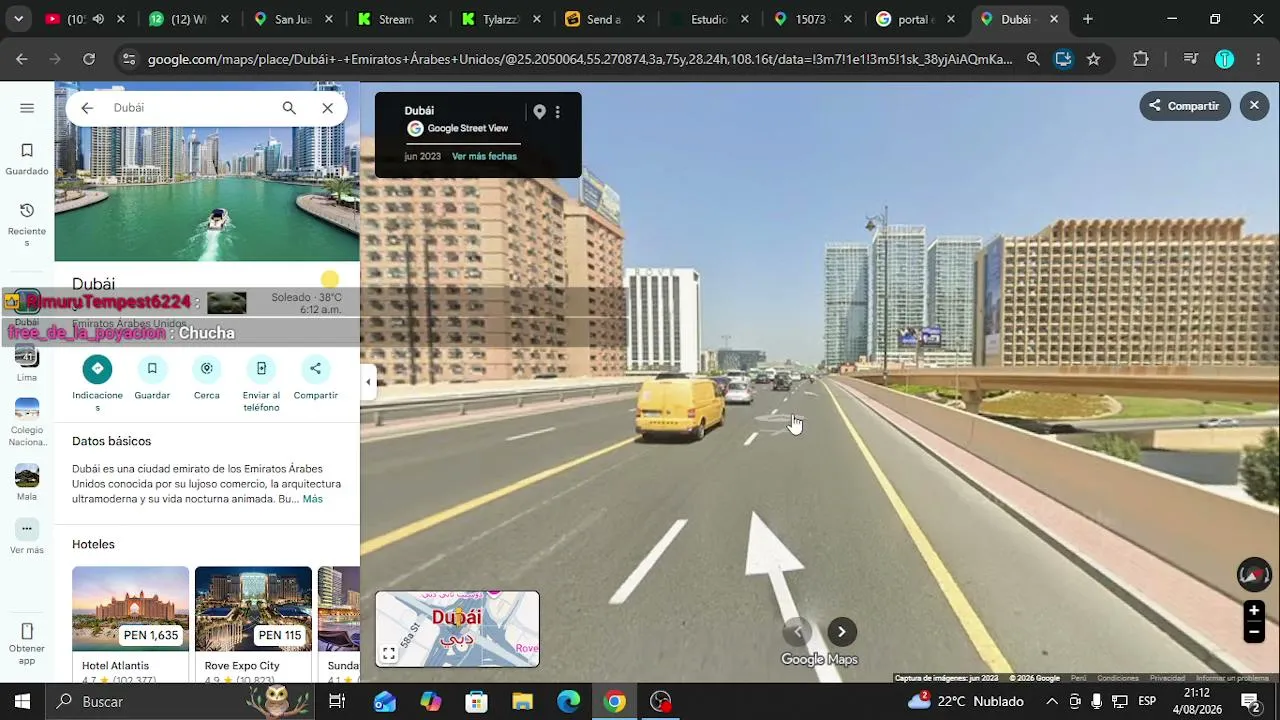
Task: Reload the current page
Action: coord(89,59)
